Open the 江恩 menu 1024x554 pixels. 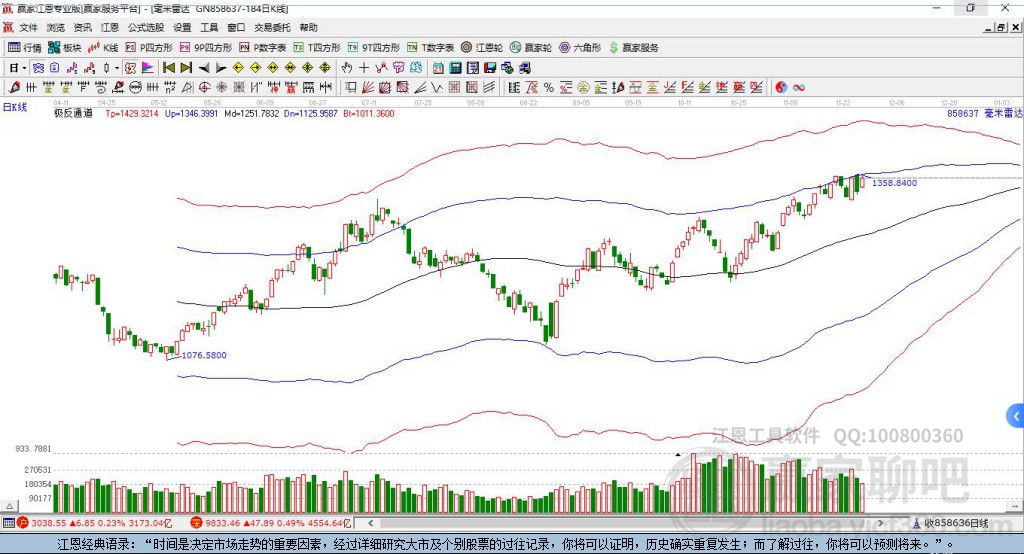pos(110,27)
